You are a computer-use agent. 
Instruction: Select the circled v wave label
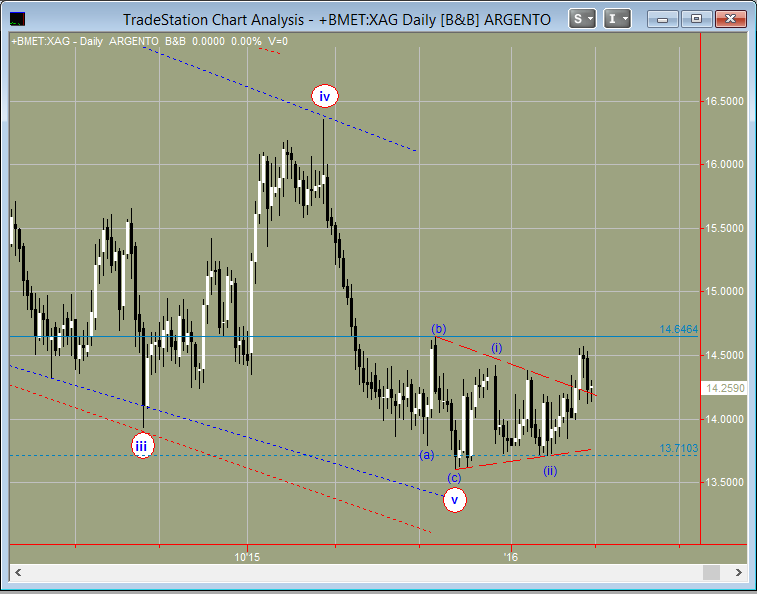454,500
